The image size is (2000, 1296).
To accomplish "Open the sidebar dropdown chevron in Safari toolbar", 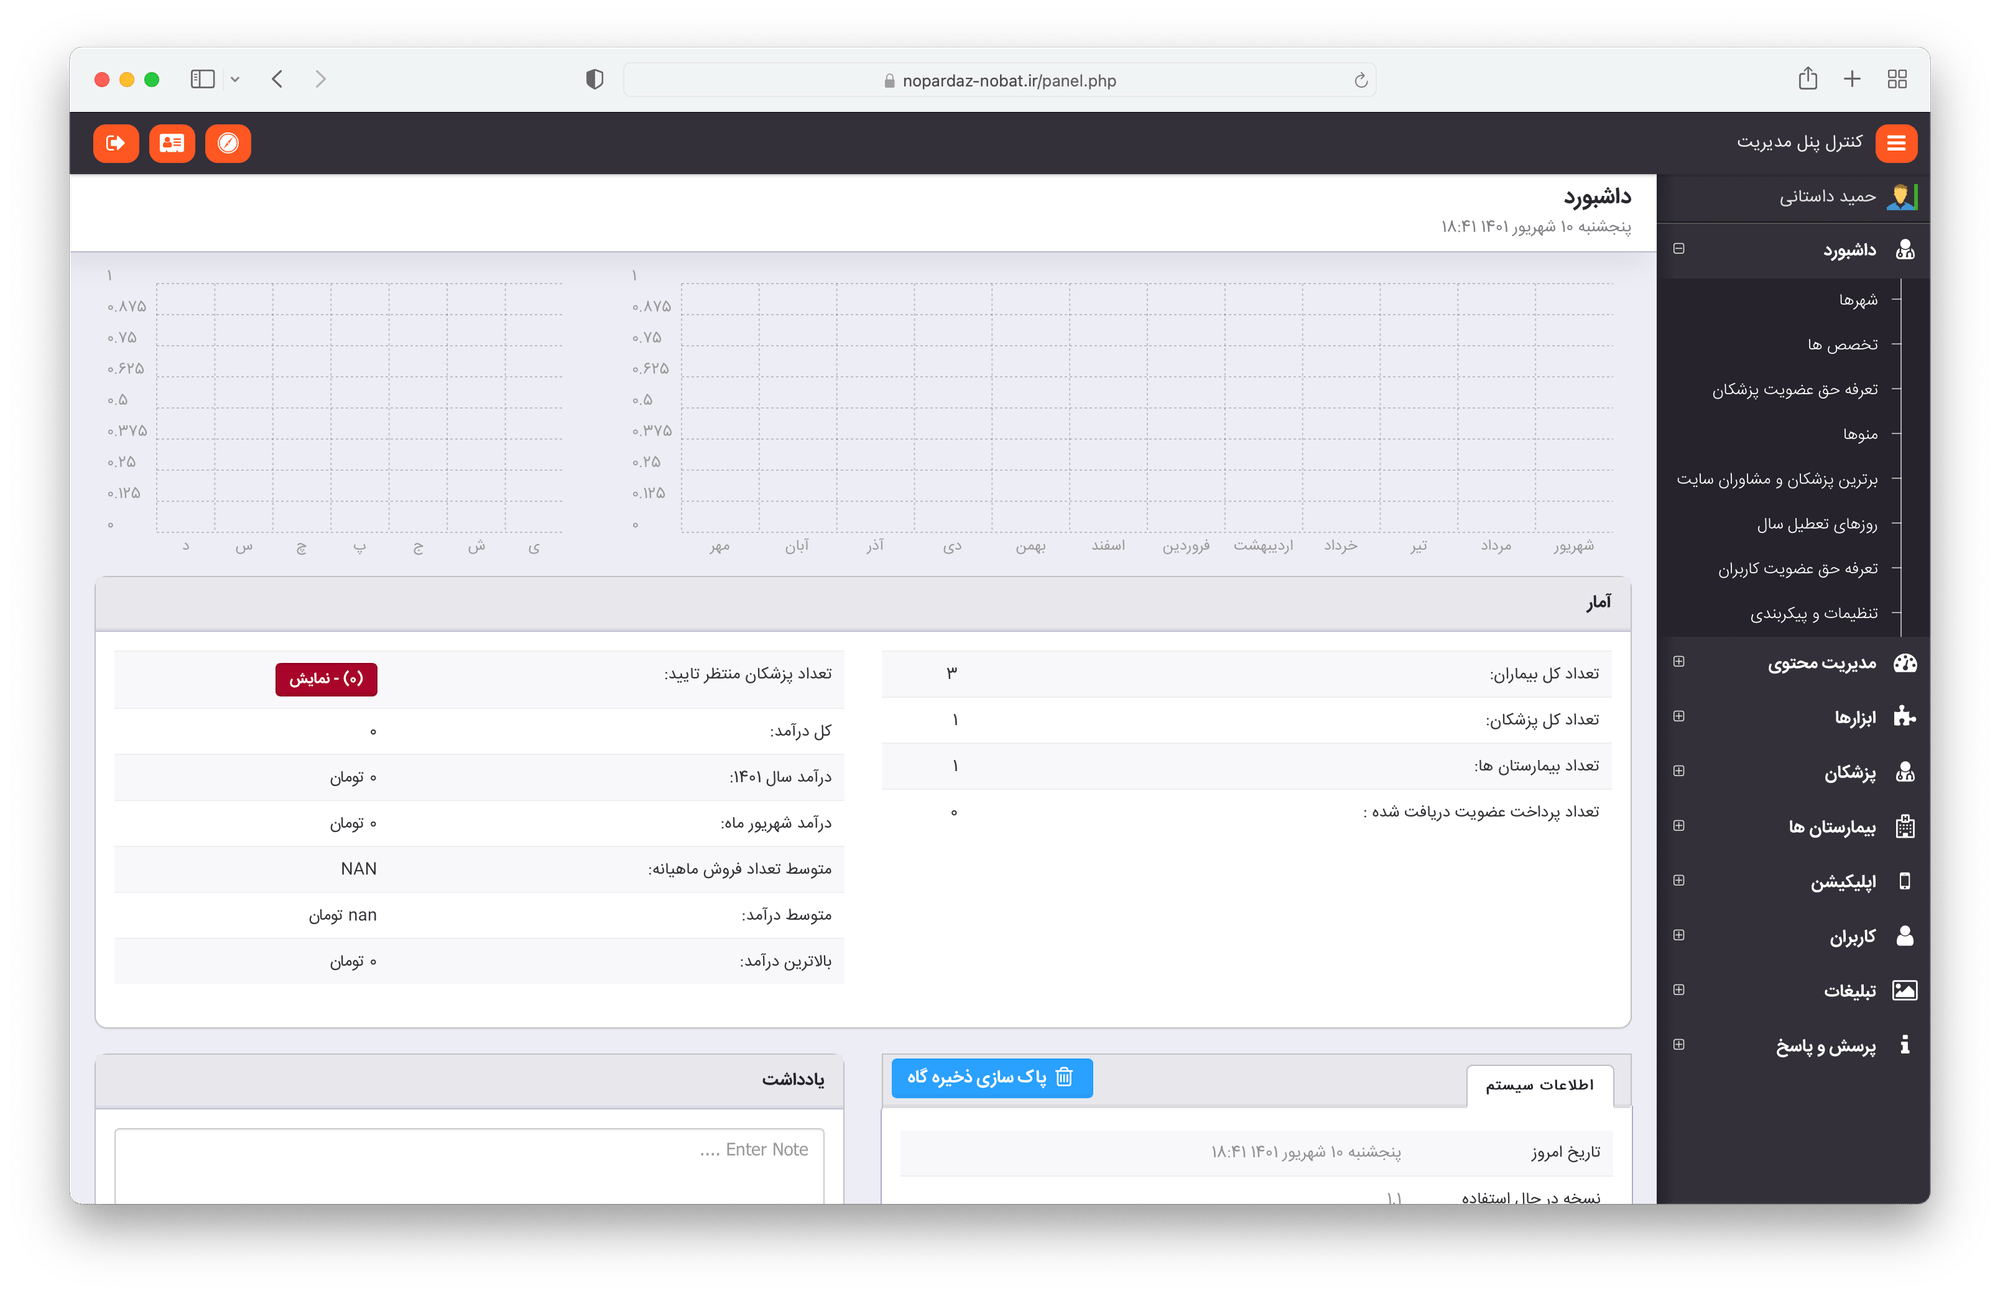I will click(236, 78).
